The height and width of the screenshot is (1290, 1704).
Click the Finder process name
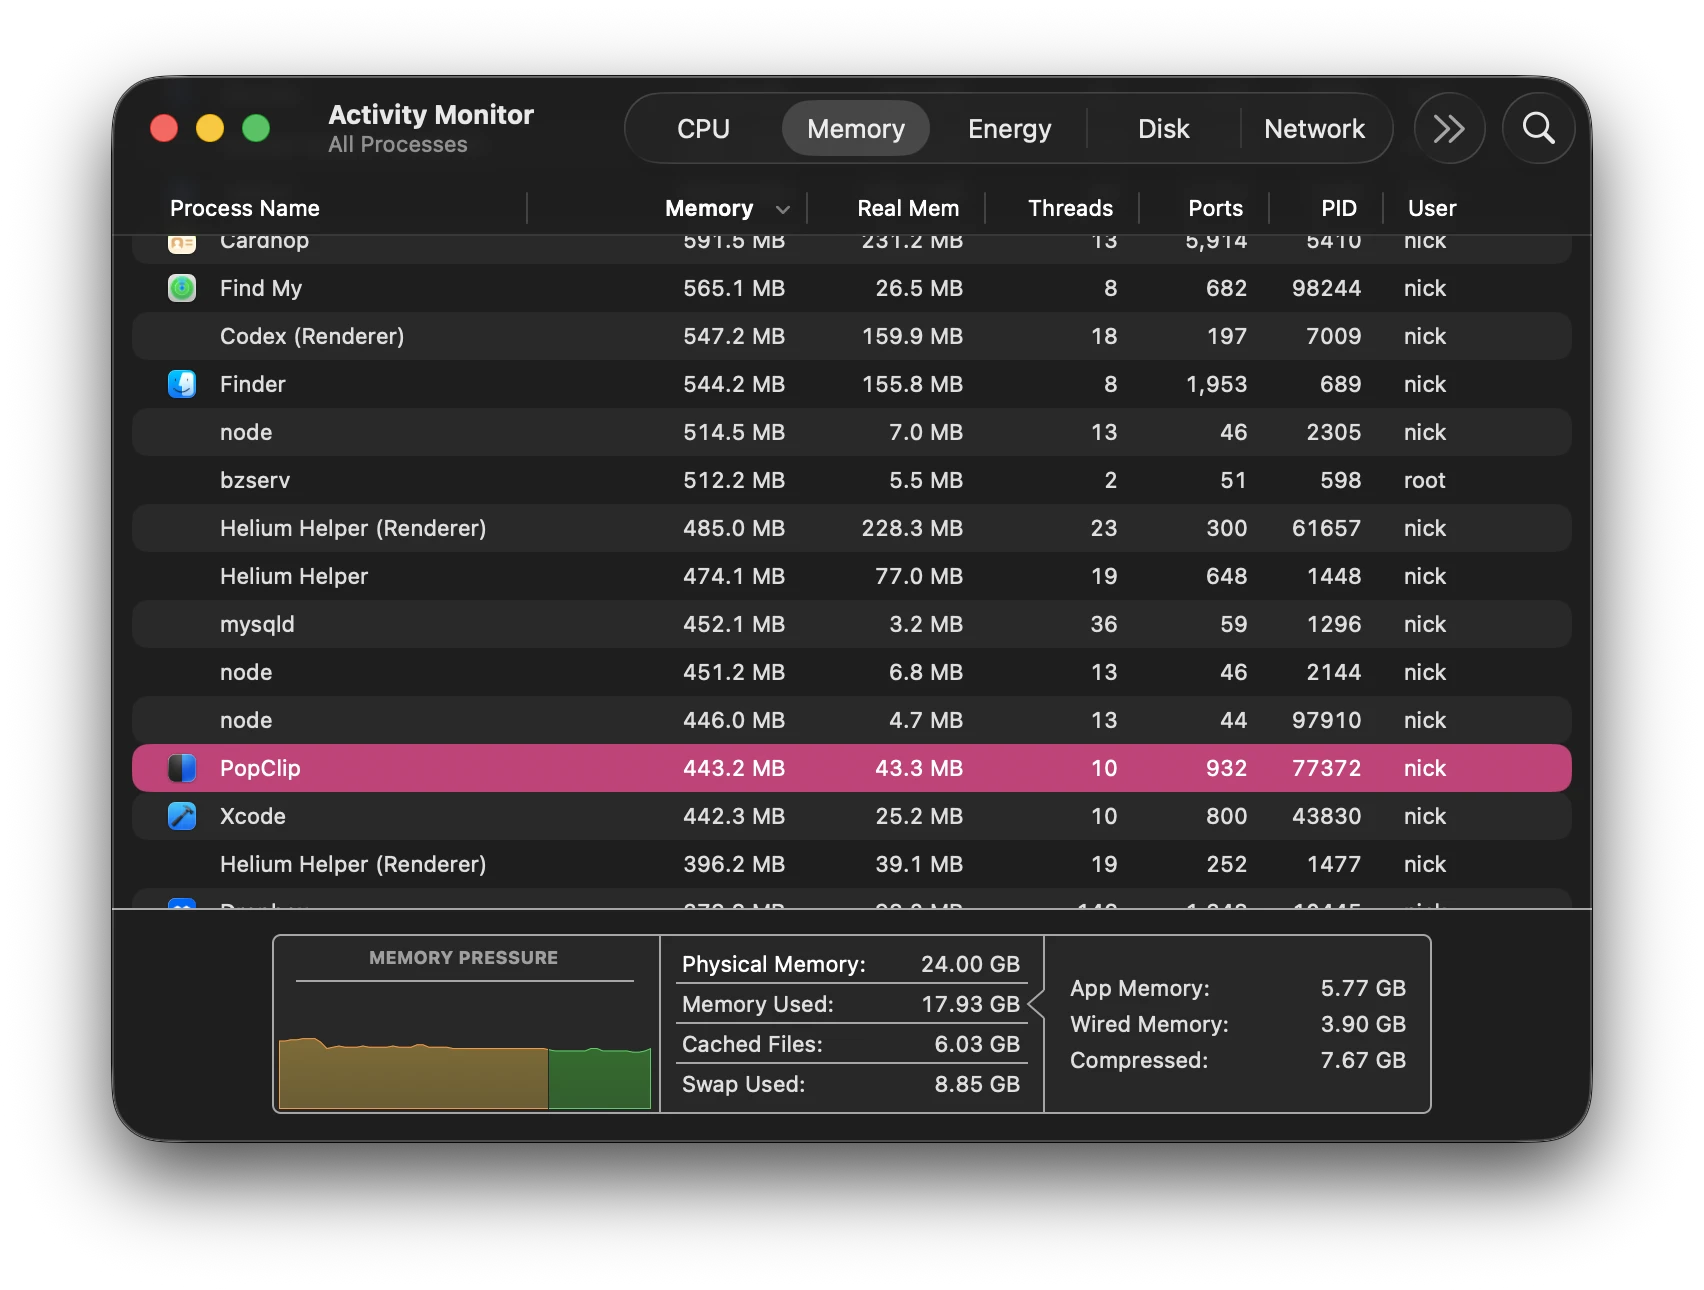pos(253,384)
